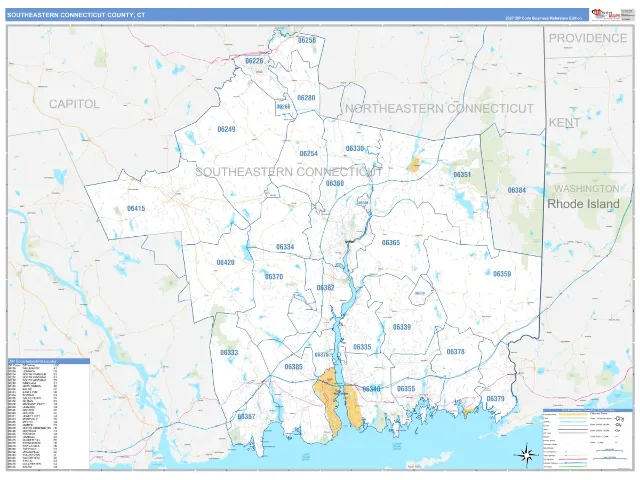Select ZIP code label 06359
The height and width of the screenshot is (480, 640).
pos(502,273)
